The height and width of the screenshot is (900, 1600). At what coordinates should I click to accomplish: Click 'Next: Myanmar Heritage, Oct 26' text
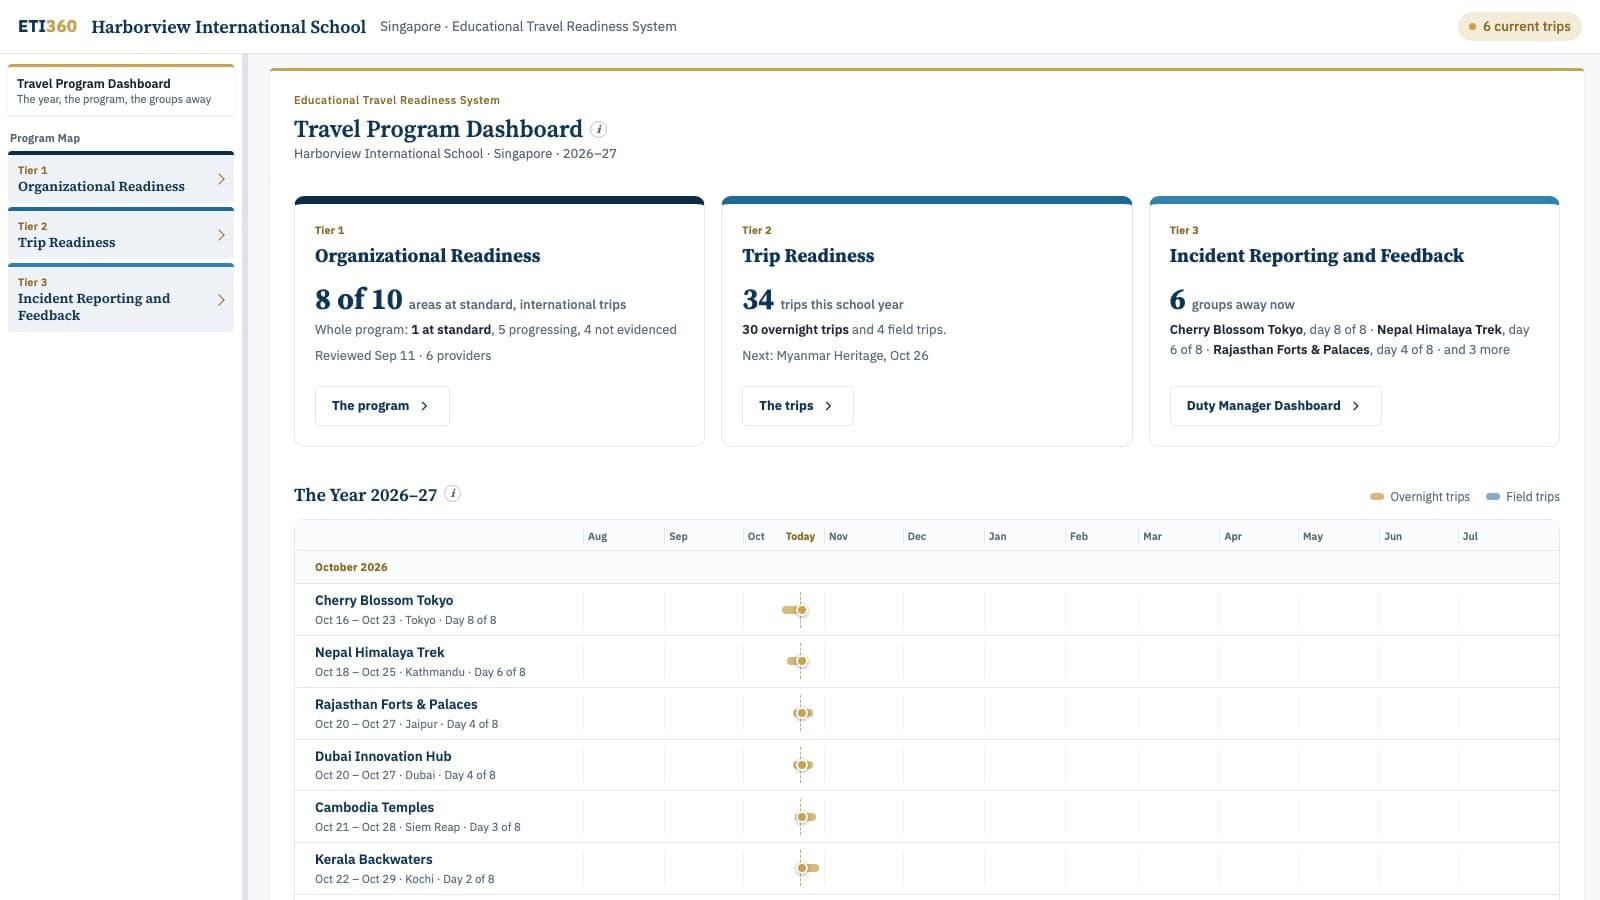pos(835,356)
